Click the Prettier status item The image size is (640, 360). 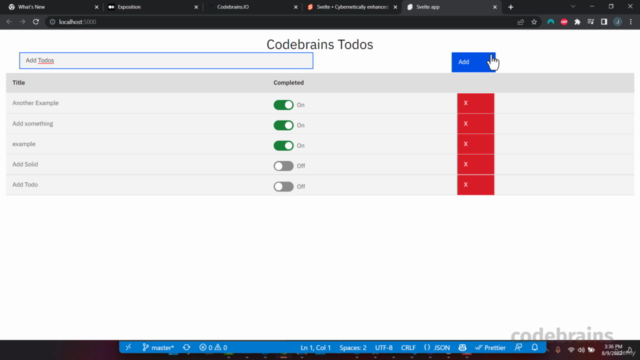coord(490,348)
